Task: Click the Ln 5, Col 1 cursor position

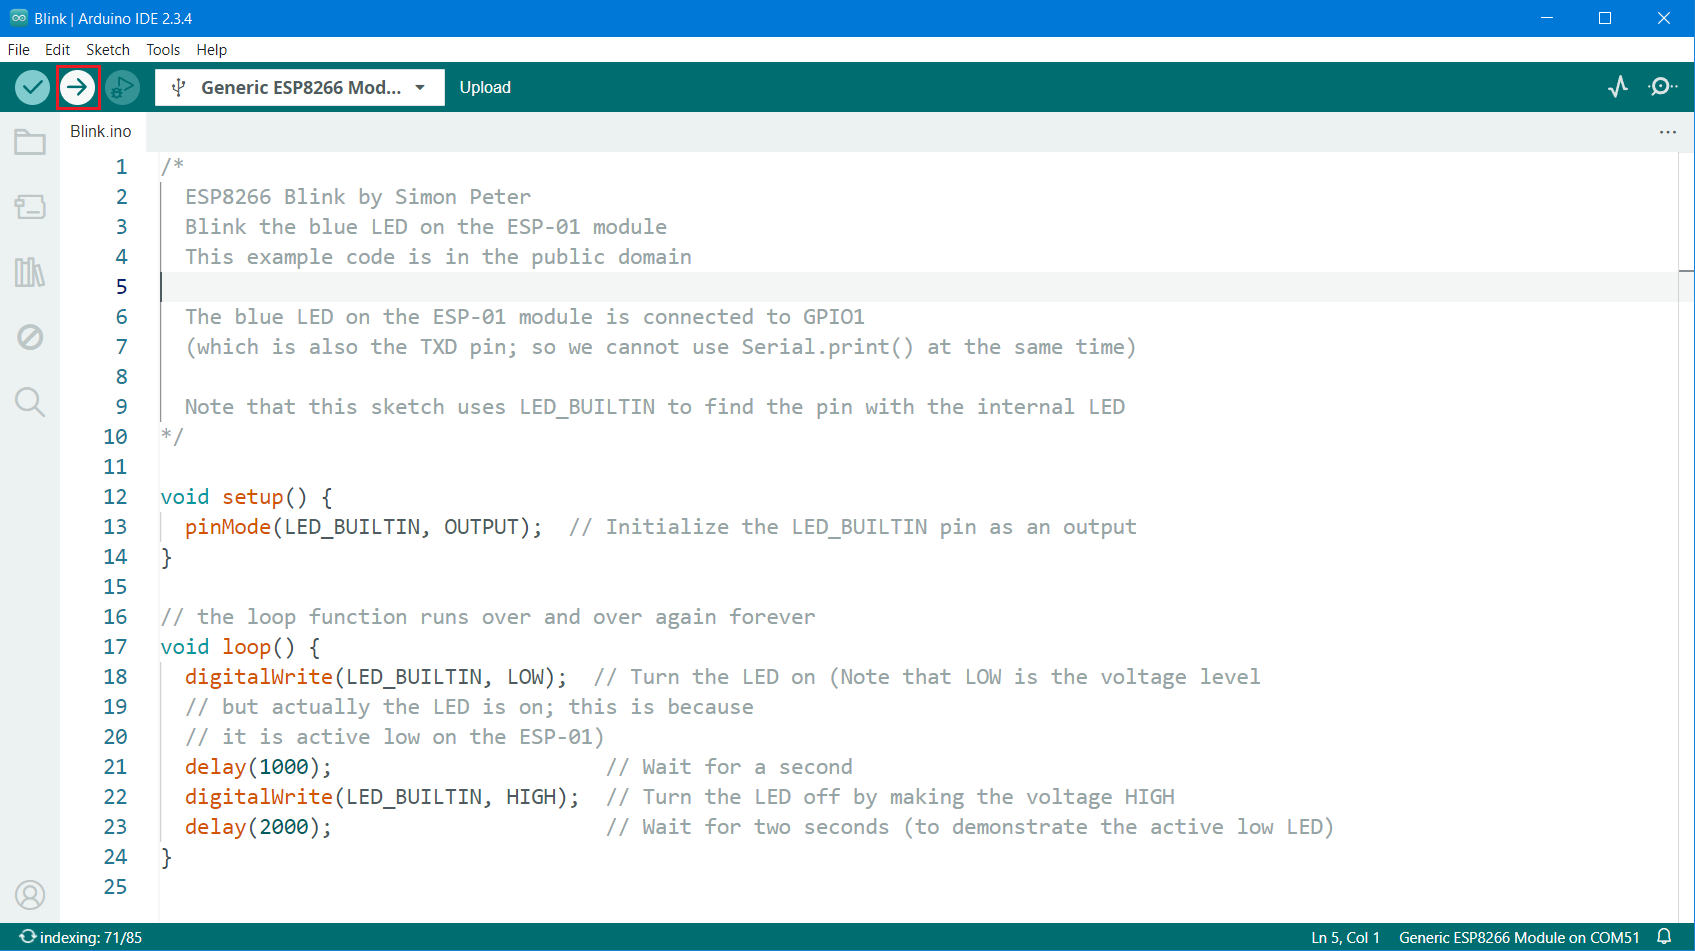Action: click(x=1345, y=938)
